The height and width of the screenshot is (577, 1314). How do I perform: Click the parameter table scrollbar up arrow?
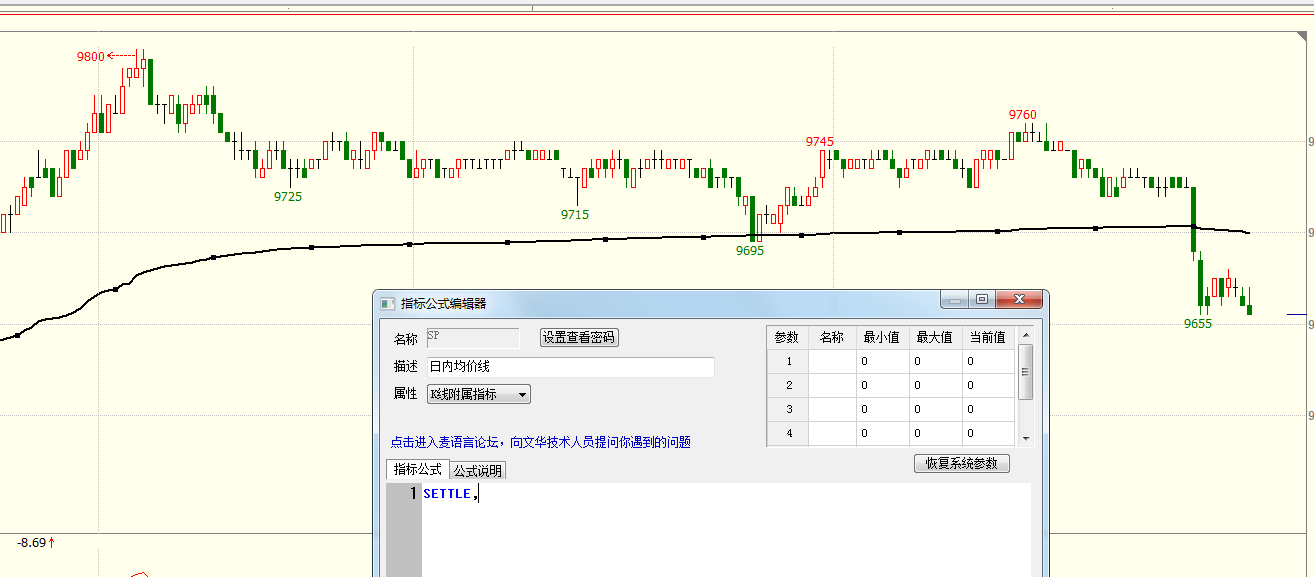pos(1027,339)
